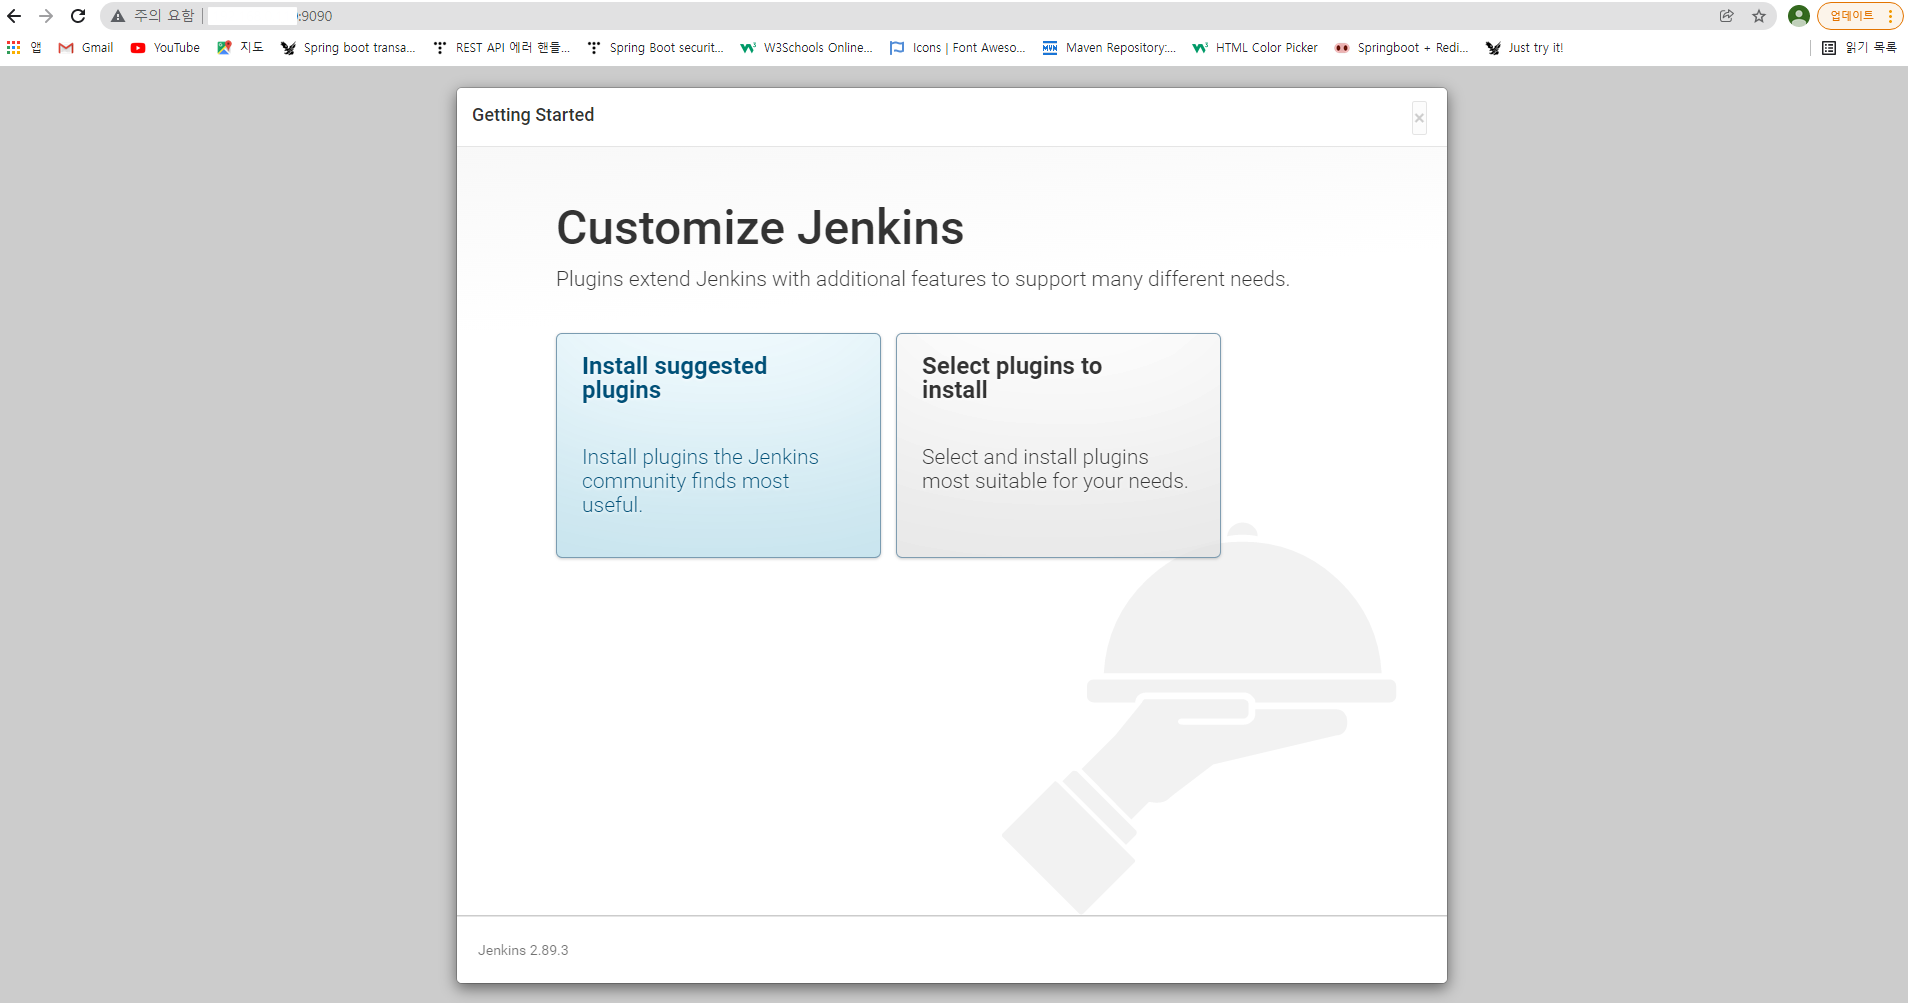Viewport: 1908px width, 1003px height.
Task: Reload the current page
Action: (78, 16)
